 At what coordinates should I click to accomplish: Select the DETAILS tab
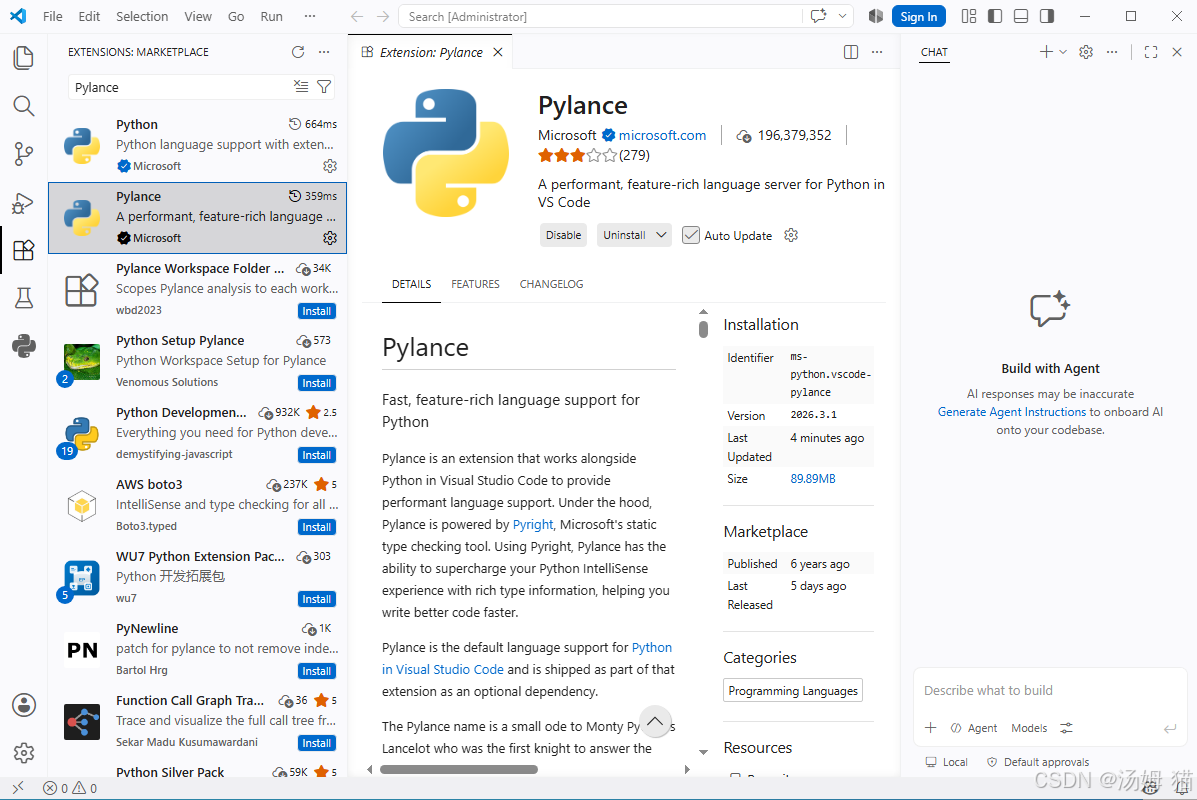pos(411,284)
